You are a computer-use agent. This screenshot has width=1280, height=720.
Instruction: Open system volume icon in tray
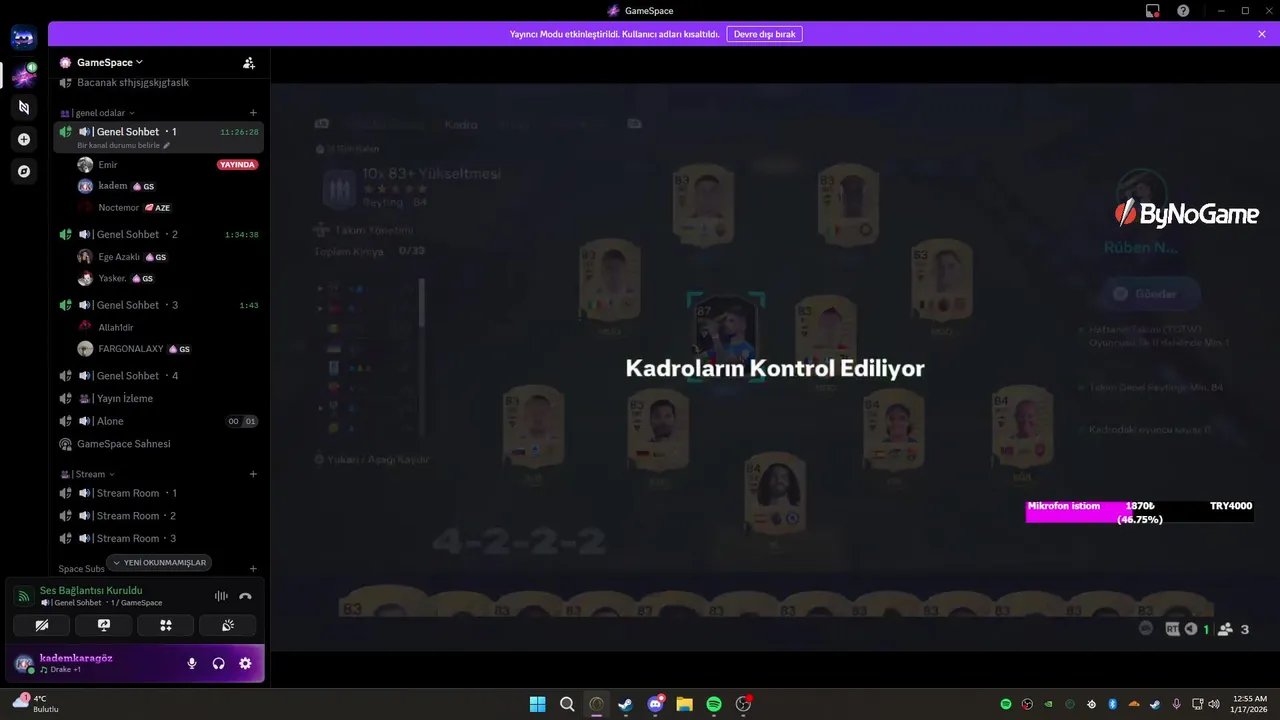[1214, 704]
